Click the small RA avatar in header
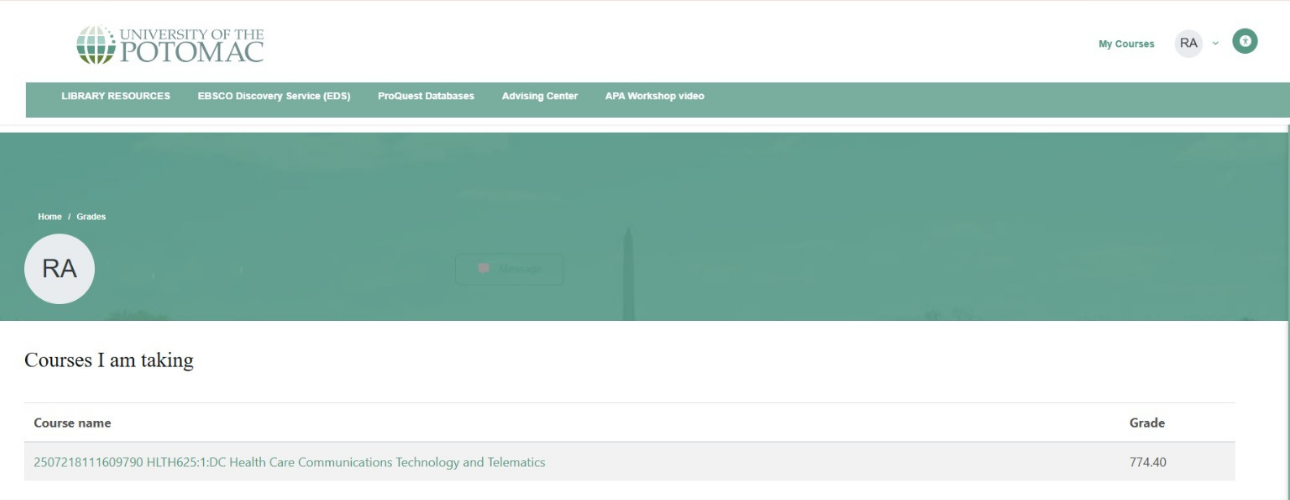 coord(1188,43)
